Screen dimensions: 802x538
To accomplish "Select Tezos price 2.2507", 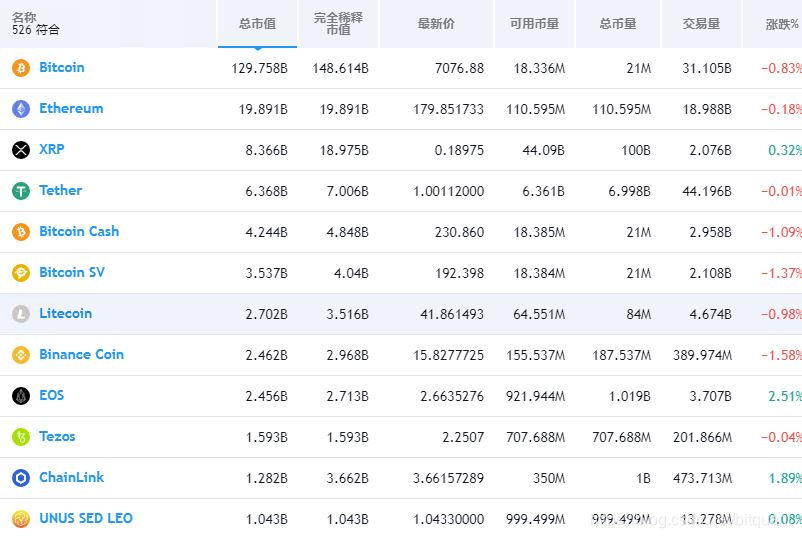I will (463, 437).
